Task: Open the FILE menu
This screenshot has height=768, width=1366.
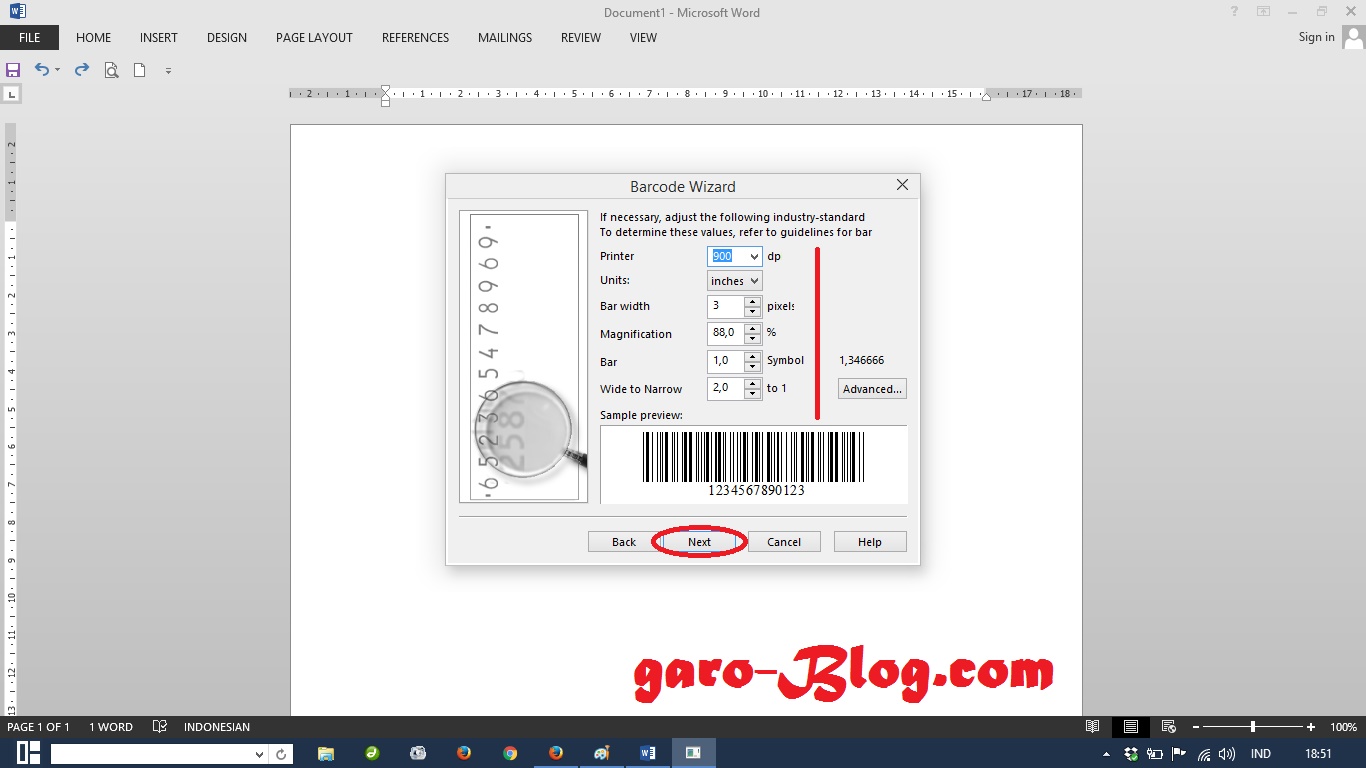Action: (29, 37)
